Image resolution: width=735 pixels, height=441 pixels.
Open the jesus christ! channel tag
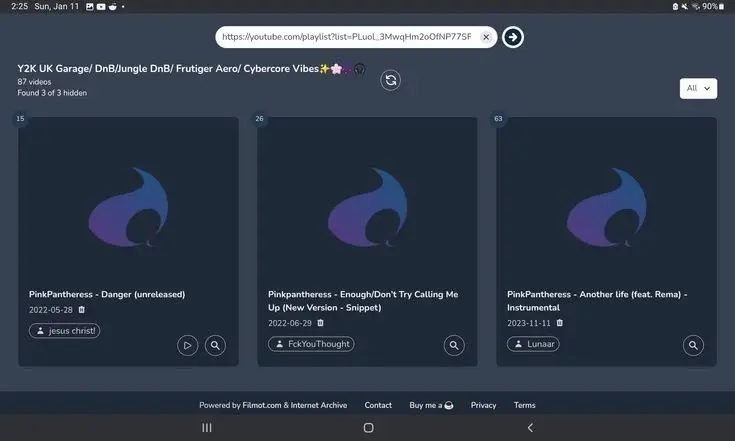(x=65, y=331)
